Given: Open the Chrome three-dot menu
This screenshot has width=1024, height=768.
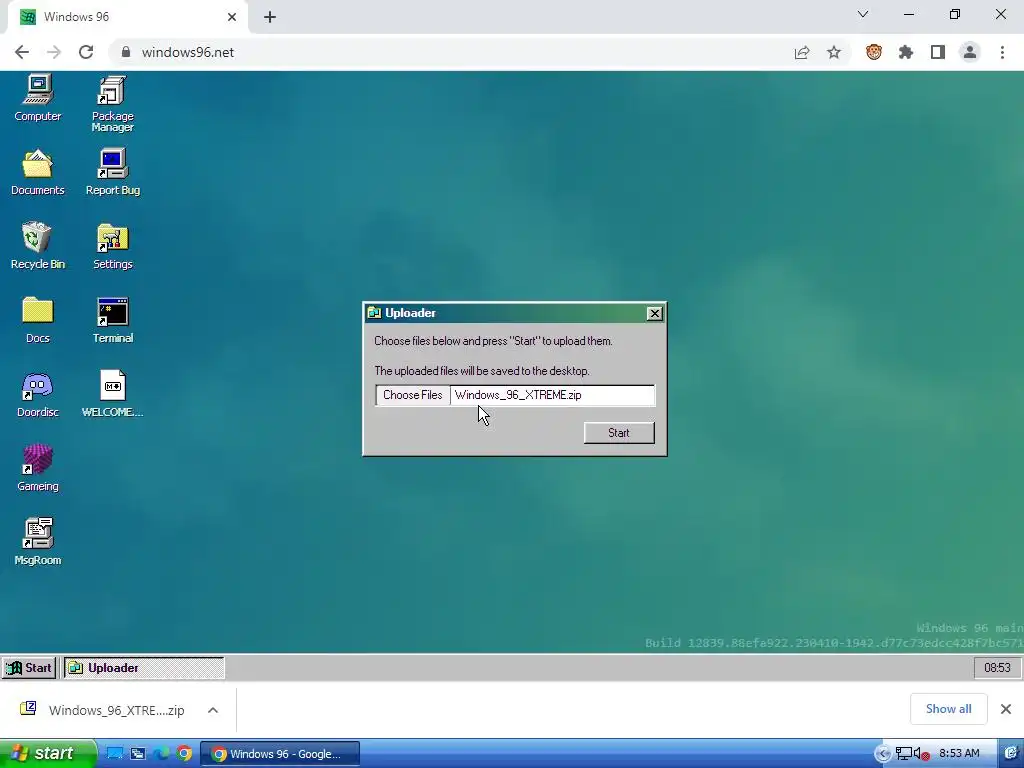Looking at the screenshot, I should coord(1002,52).
